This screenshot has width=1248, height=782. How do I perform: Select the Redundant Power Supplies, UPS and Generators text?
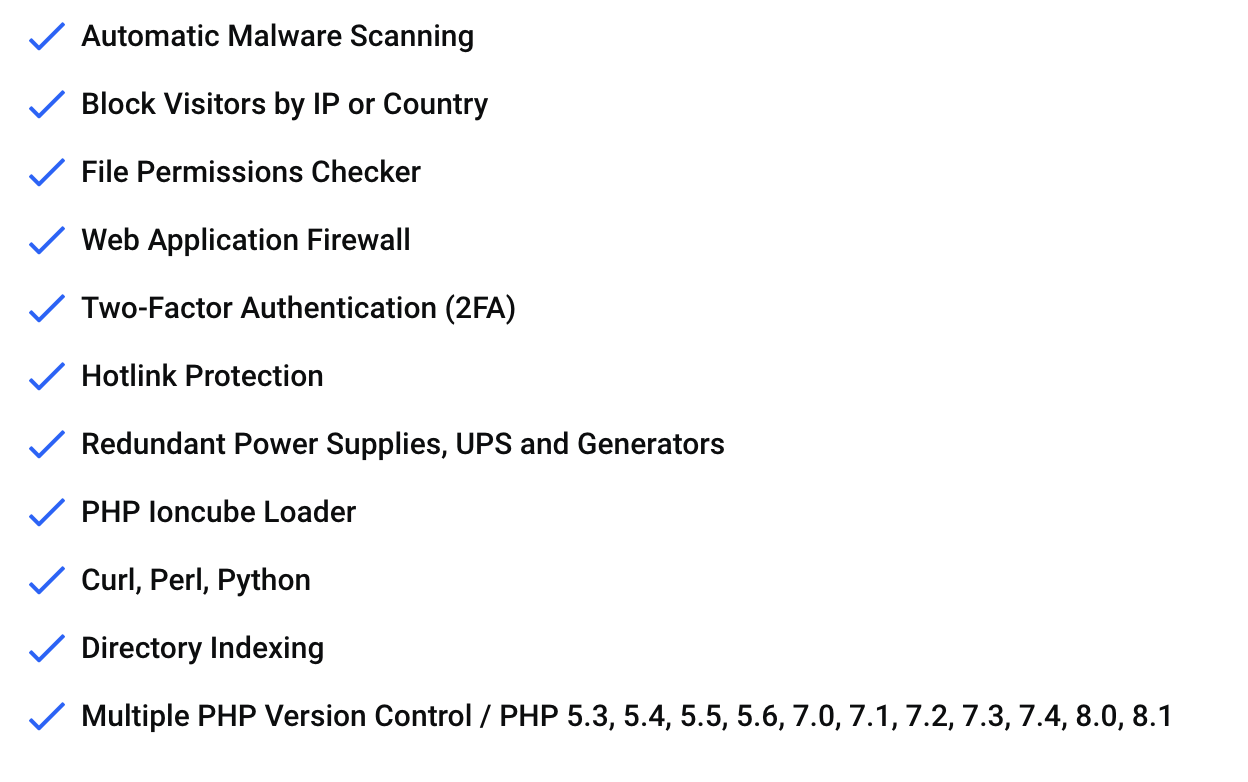(403, 445)
